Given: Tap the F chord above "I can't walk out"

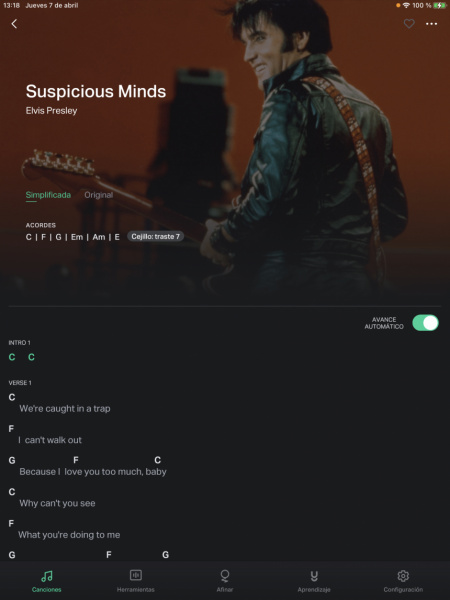Looking at the screenshot, I should (11, 429).
